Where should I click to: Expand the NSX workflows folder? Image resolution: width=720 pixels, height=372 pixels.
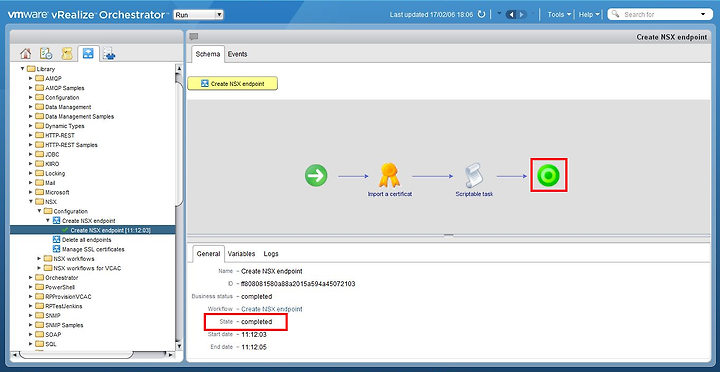pos(39,259)
